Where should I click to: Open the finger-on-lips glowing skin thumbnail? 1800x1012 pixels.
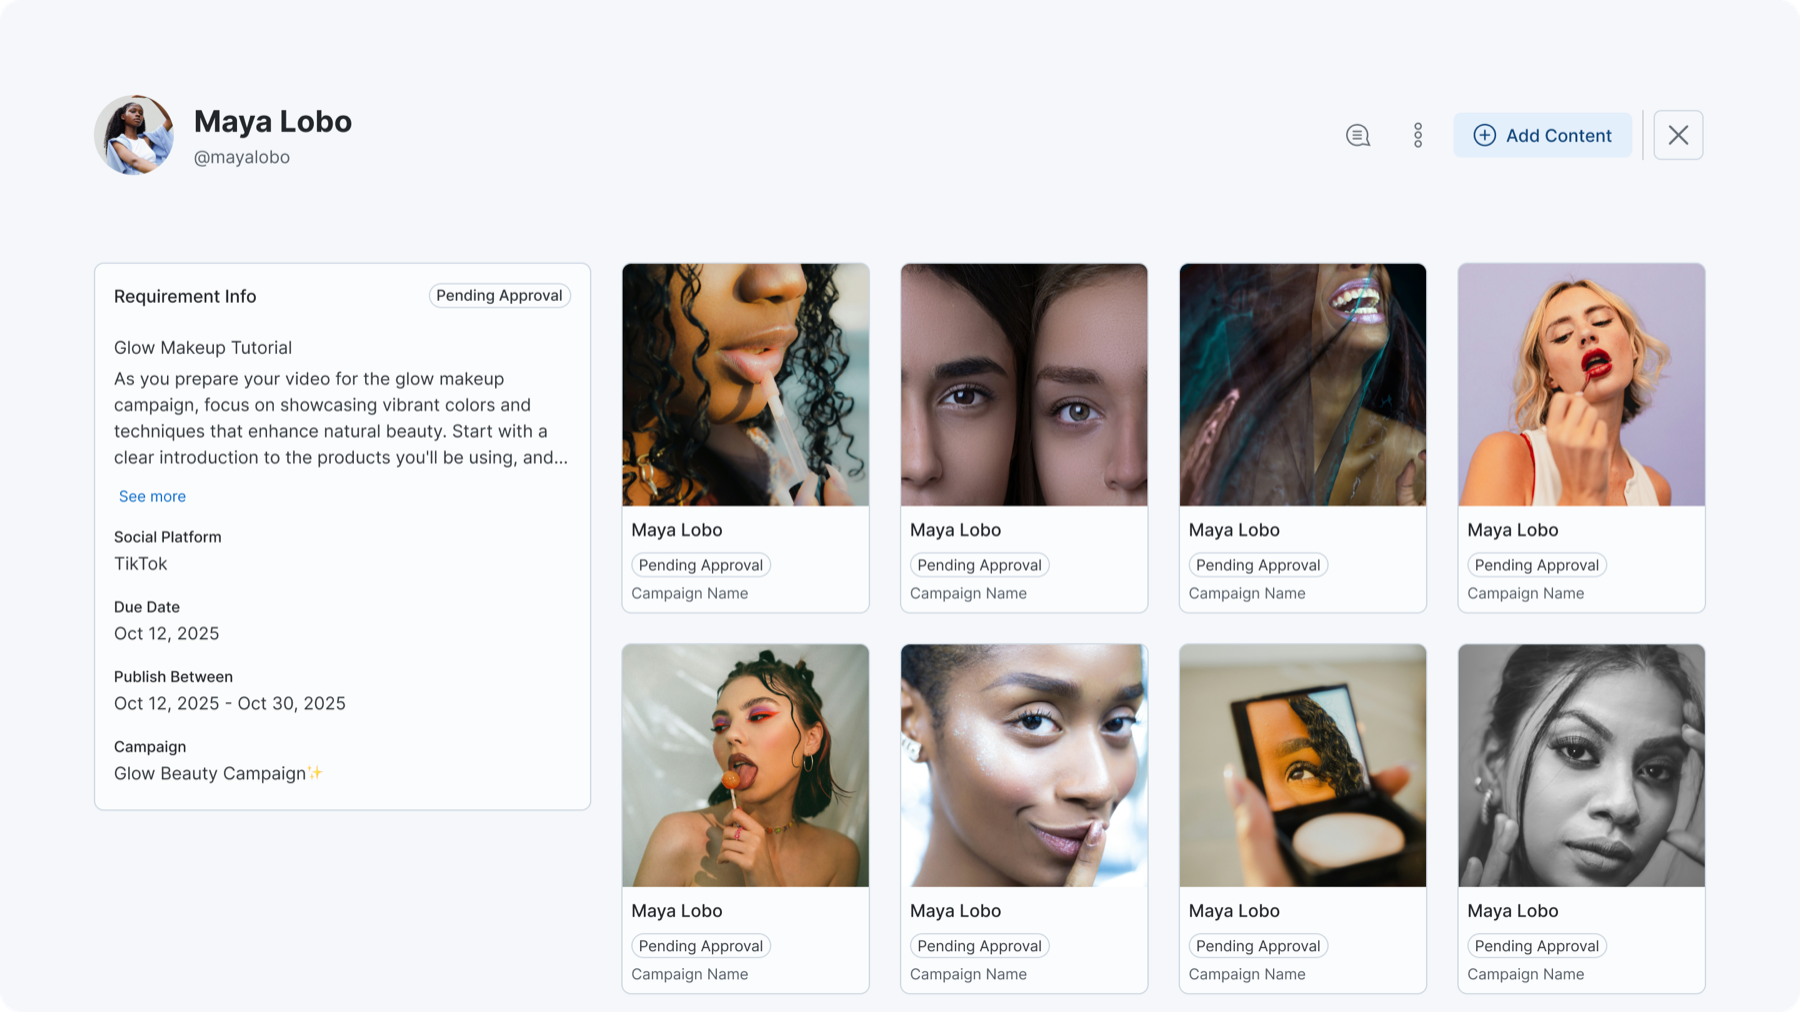pyautogui.click(x=1024, y=766)
